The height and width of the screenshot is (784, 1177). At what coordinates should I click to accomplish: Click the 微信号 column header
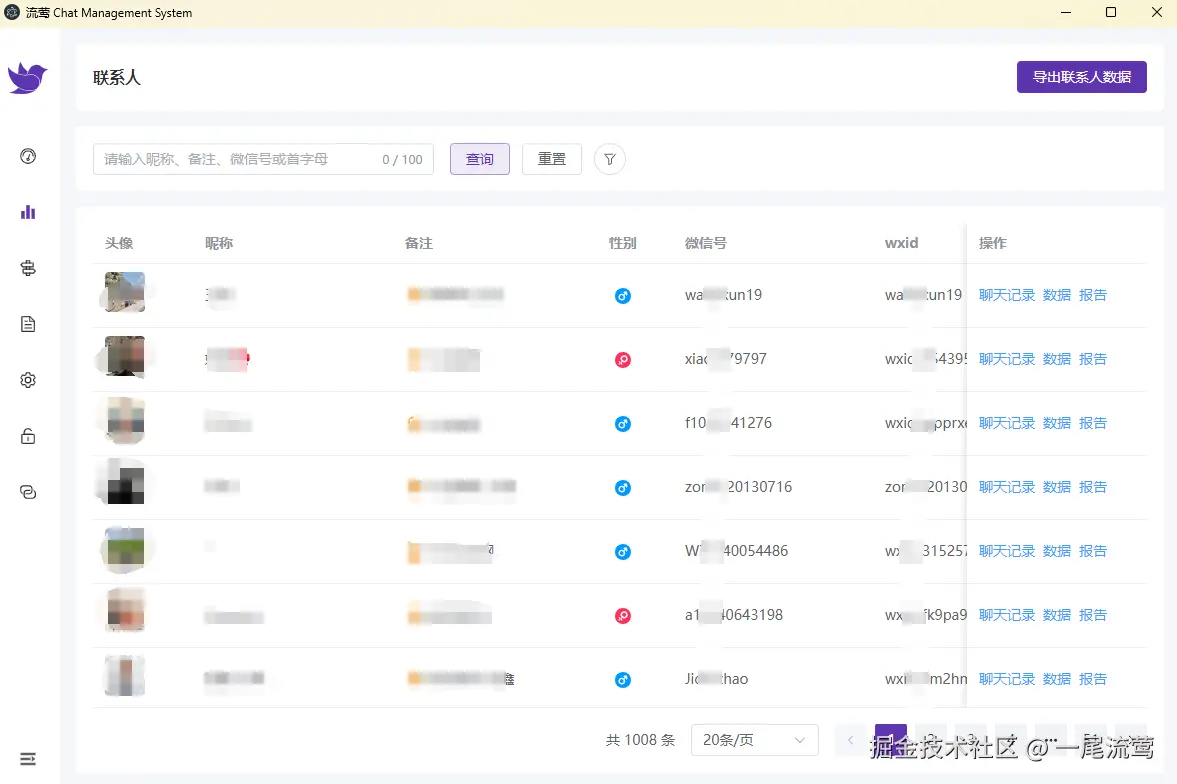pyautogui.click(x=705, y=243)
